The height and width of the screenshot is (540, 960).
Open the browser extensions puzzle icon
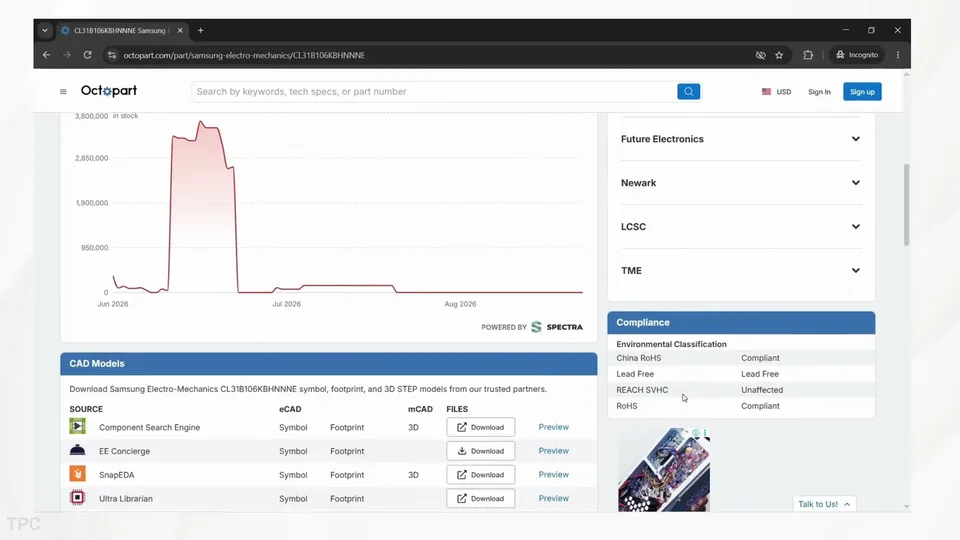(x=808, y=55)
